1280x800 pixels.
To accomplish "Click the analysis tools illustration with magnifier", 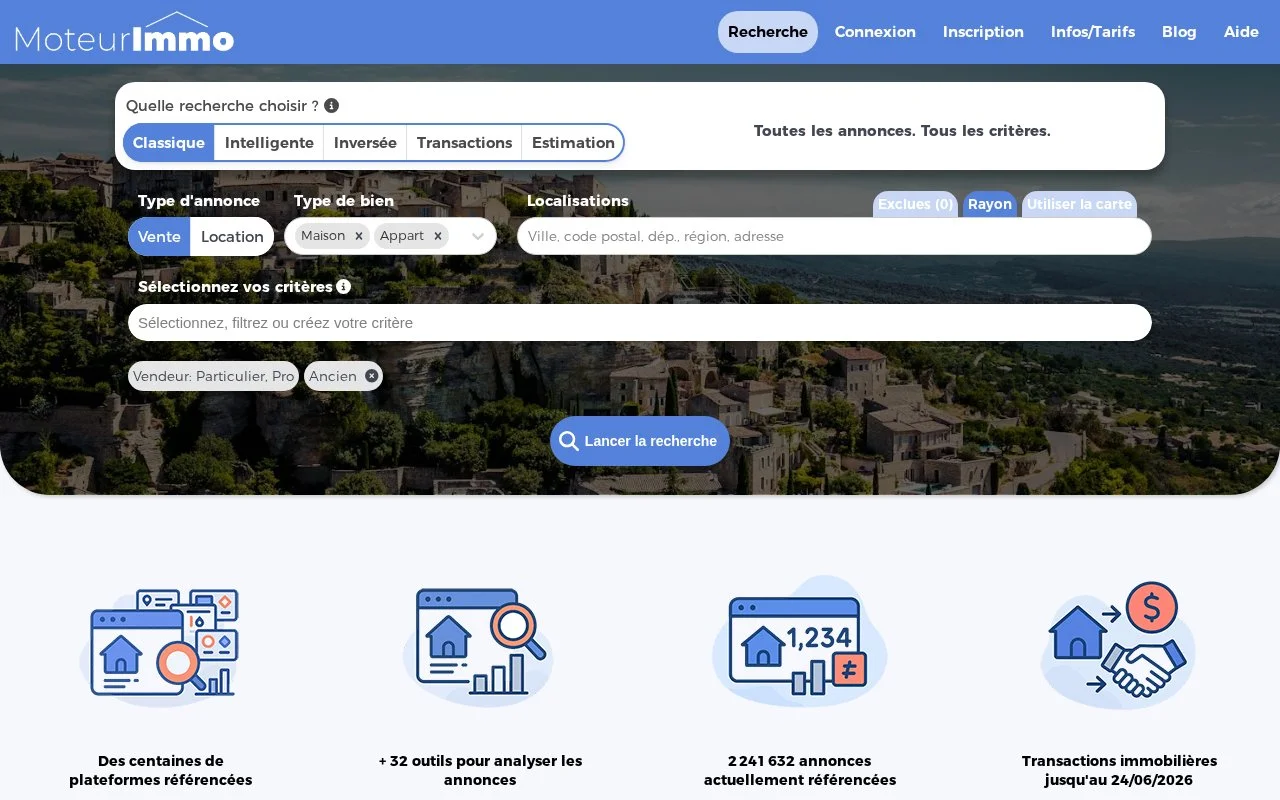I will pyautogui.click(x=480, y=643).
